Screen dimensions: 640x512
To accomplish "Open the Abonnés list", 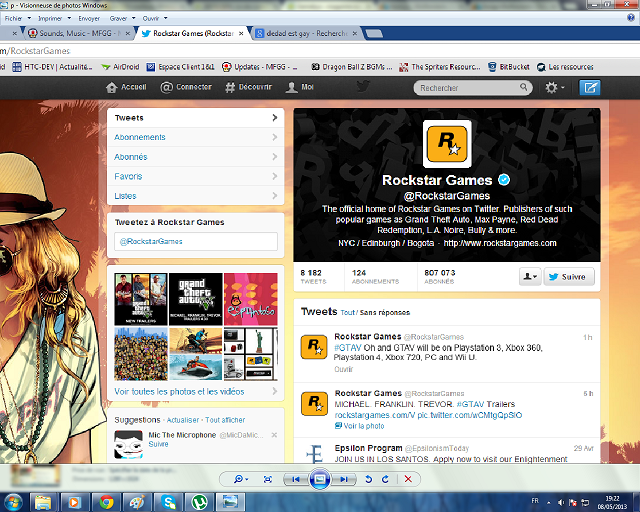I will tap(196, 157).
